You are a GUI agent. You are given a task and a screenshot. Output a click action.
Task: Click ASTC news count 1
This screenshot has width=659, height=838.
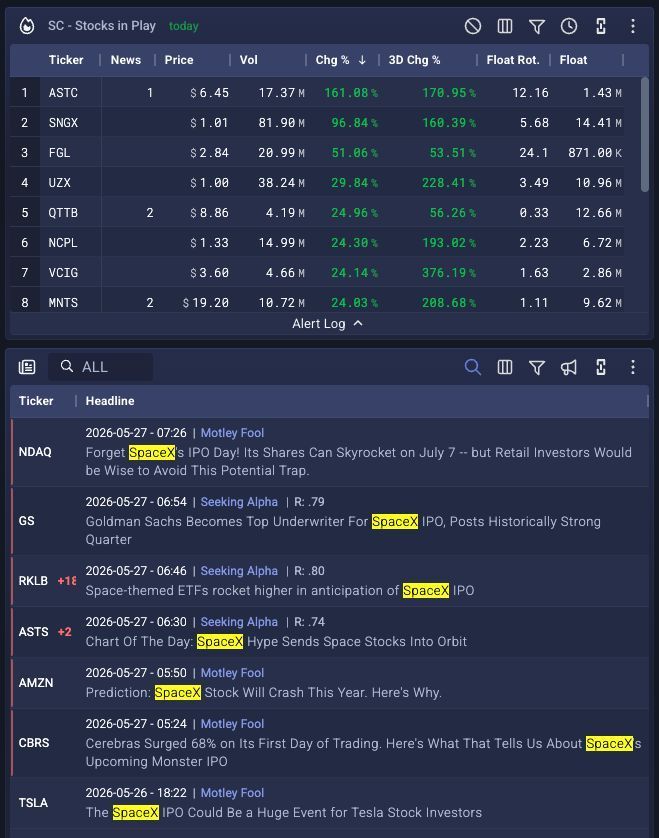pos(150,92)
